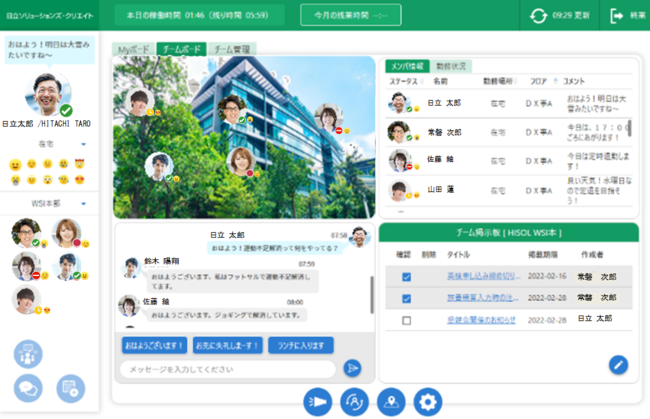The width and height of the screenshot is (650, 419).
Task: Click the message input field
Action: pos(228,369)
